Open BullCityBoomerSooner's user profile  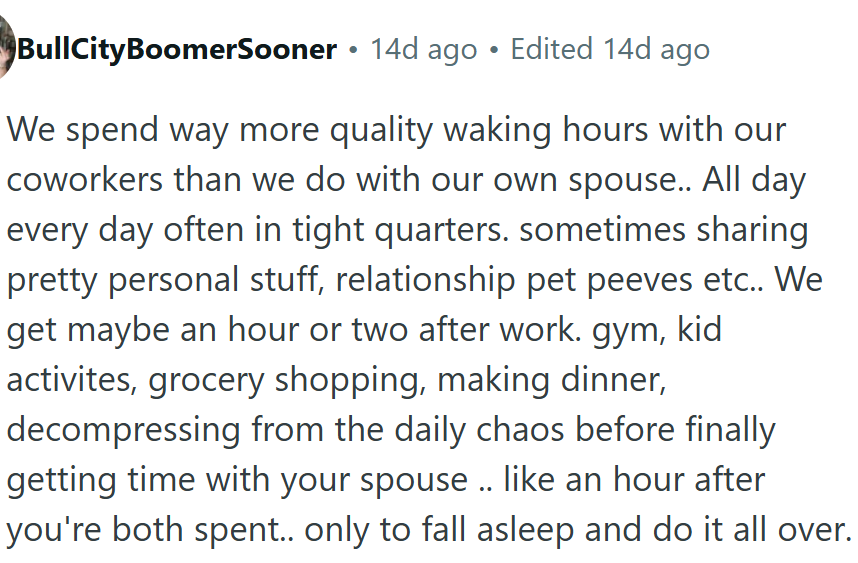177,49
